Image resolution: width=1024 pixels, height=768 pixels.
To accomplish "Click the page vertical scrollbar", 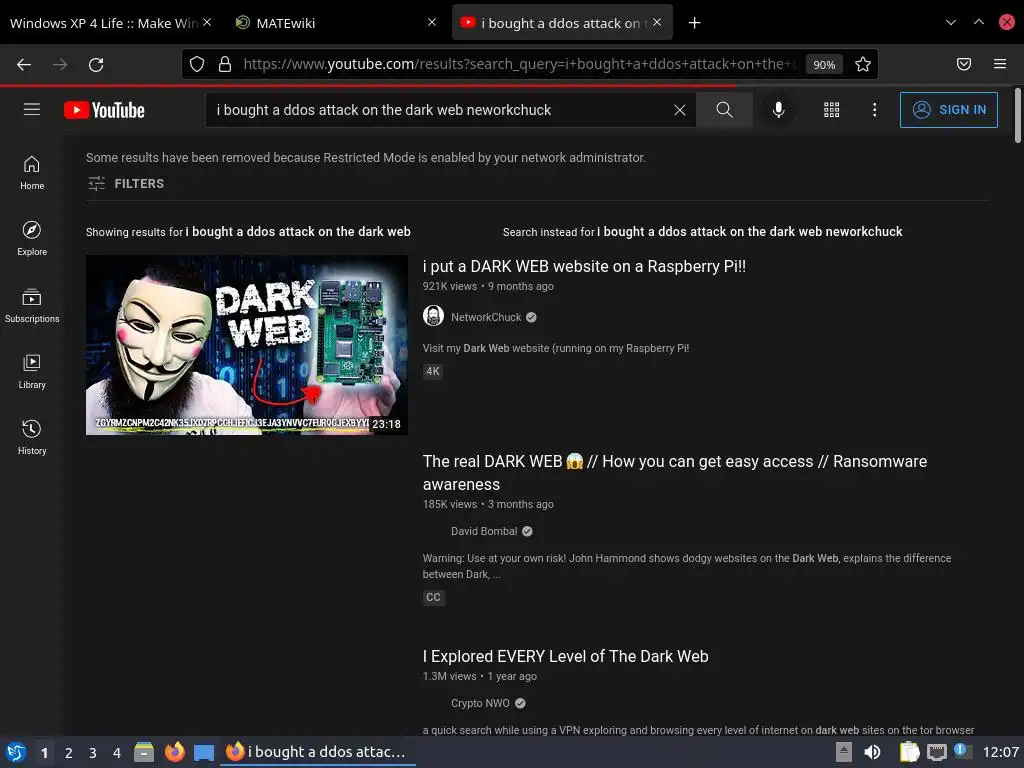I will 1017,116.
